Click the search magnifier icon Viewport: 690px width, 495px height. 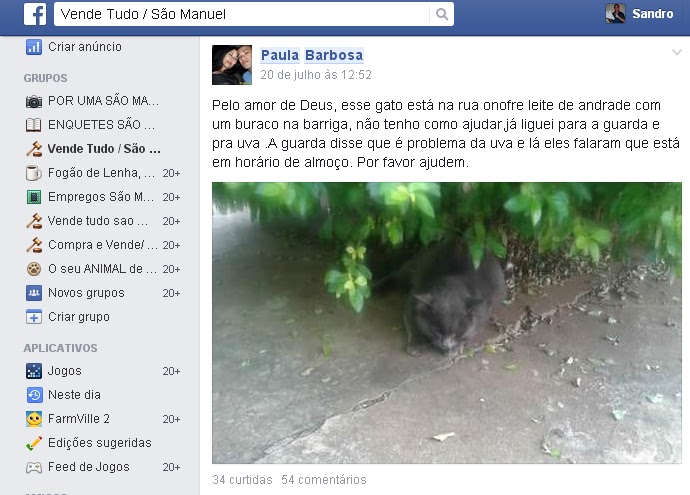[442, 14]
